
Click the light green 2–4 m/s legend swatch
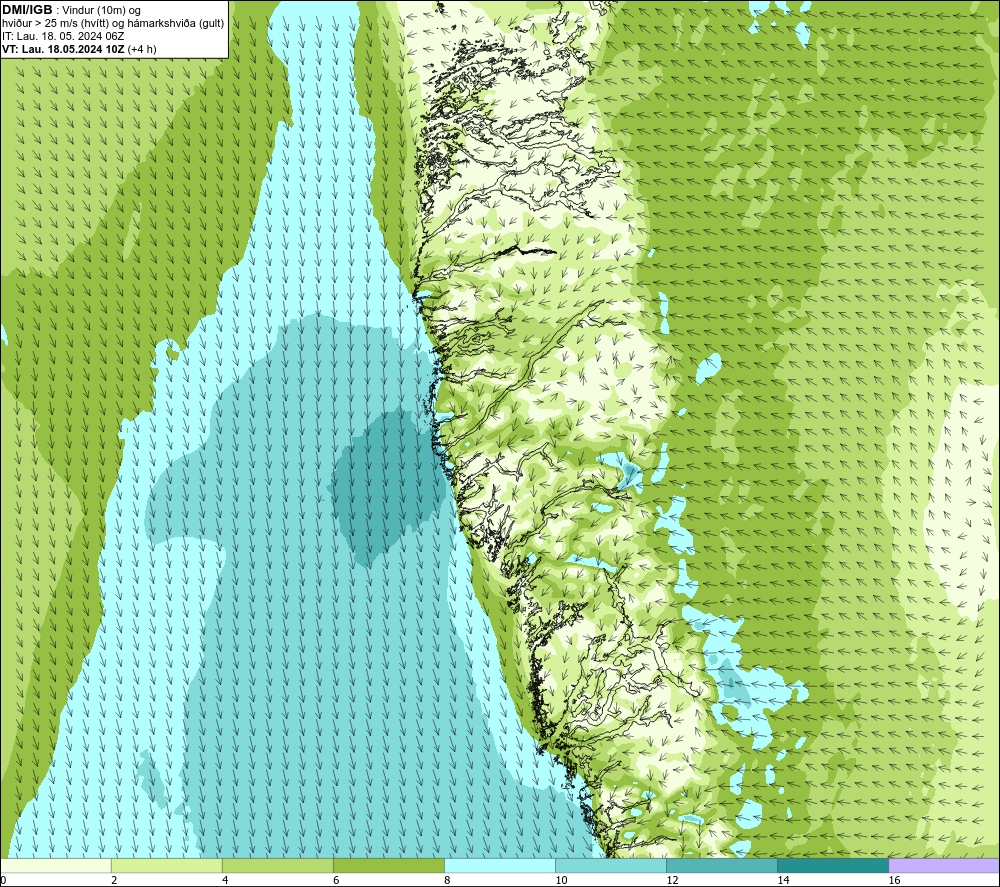point(166,866)
